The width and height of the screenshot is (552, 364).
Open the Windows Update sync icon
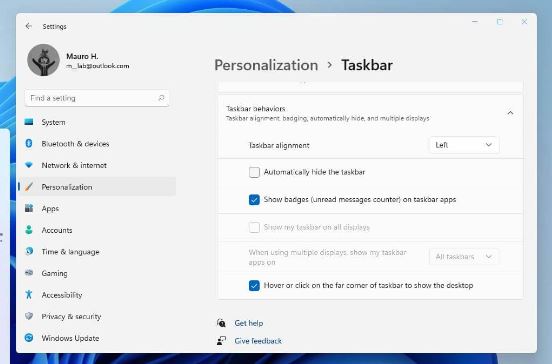29,338
